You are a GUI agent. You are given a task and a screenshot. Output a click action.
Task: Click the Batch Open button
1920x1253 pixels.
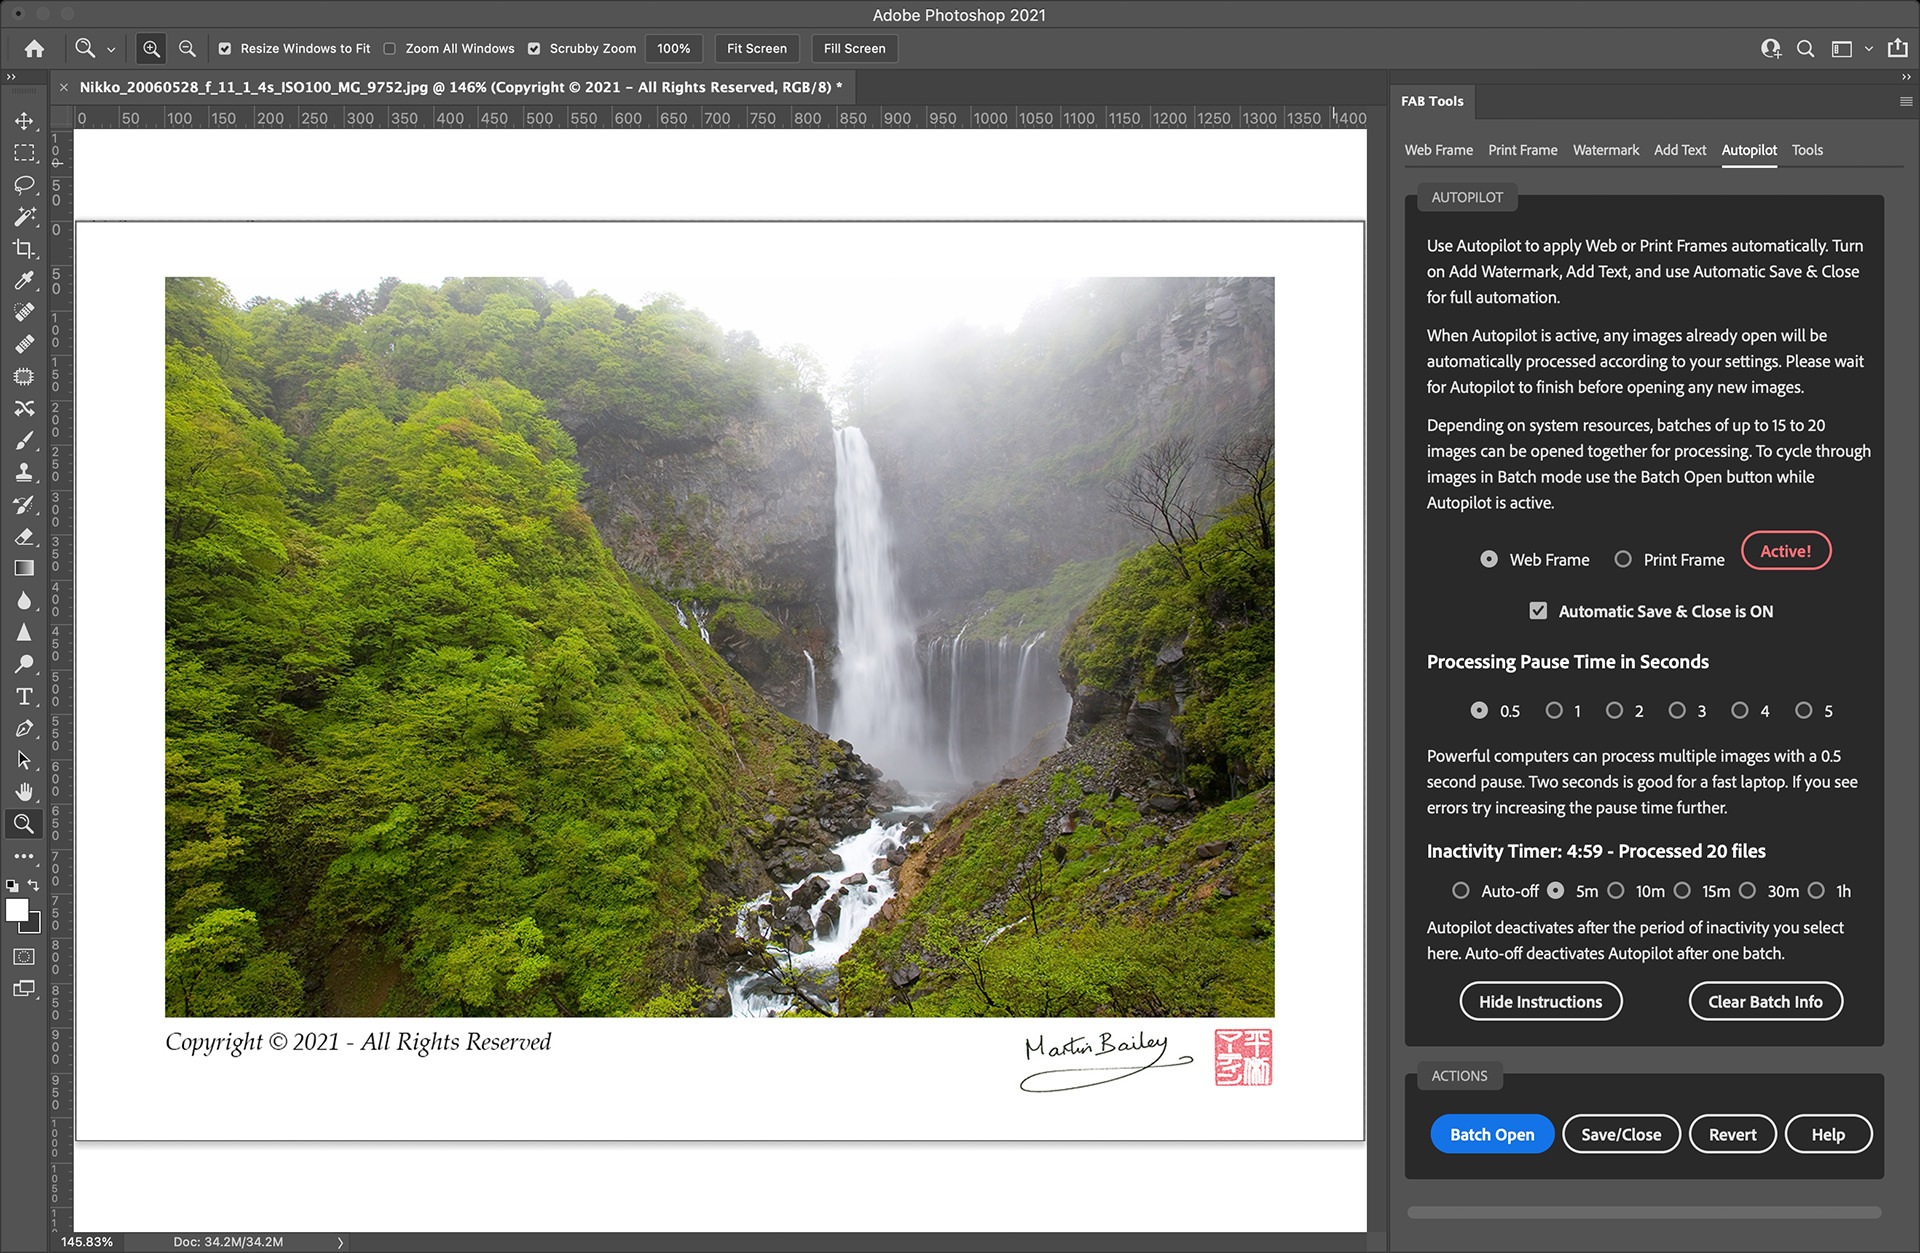coord(1491,1134)
